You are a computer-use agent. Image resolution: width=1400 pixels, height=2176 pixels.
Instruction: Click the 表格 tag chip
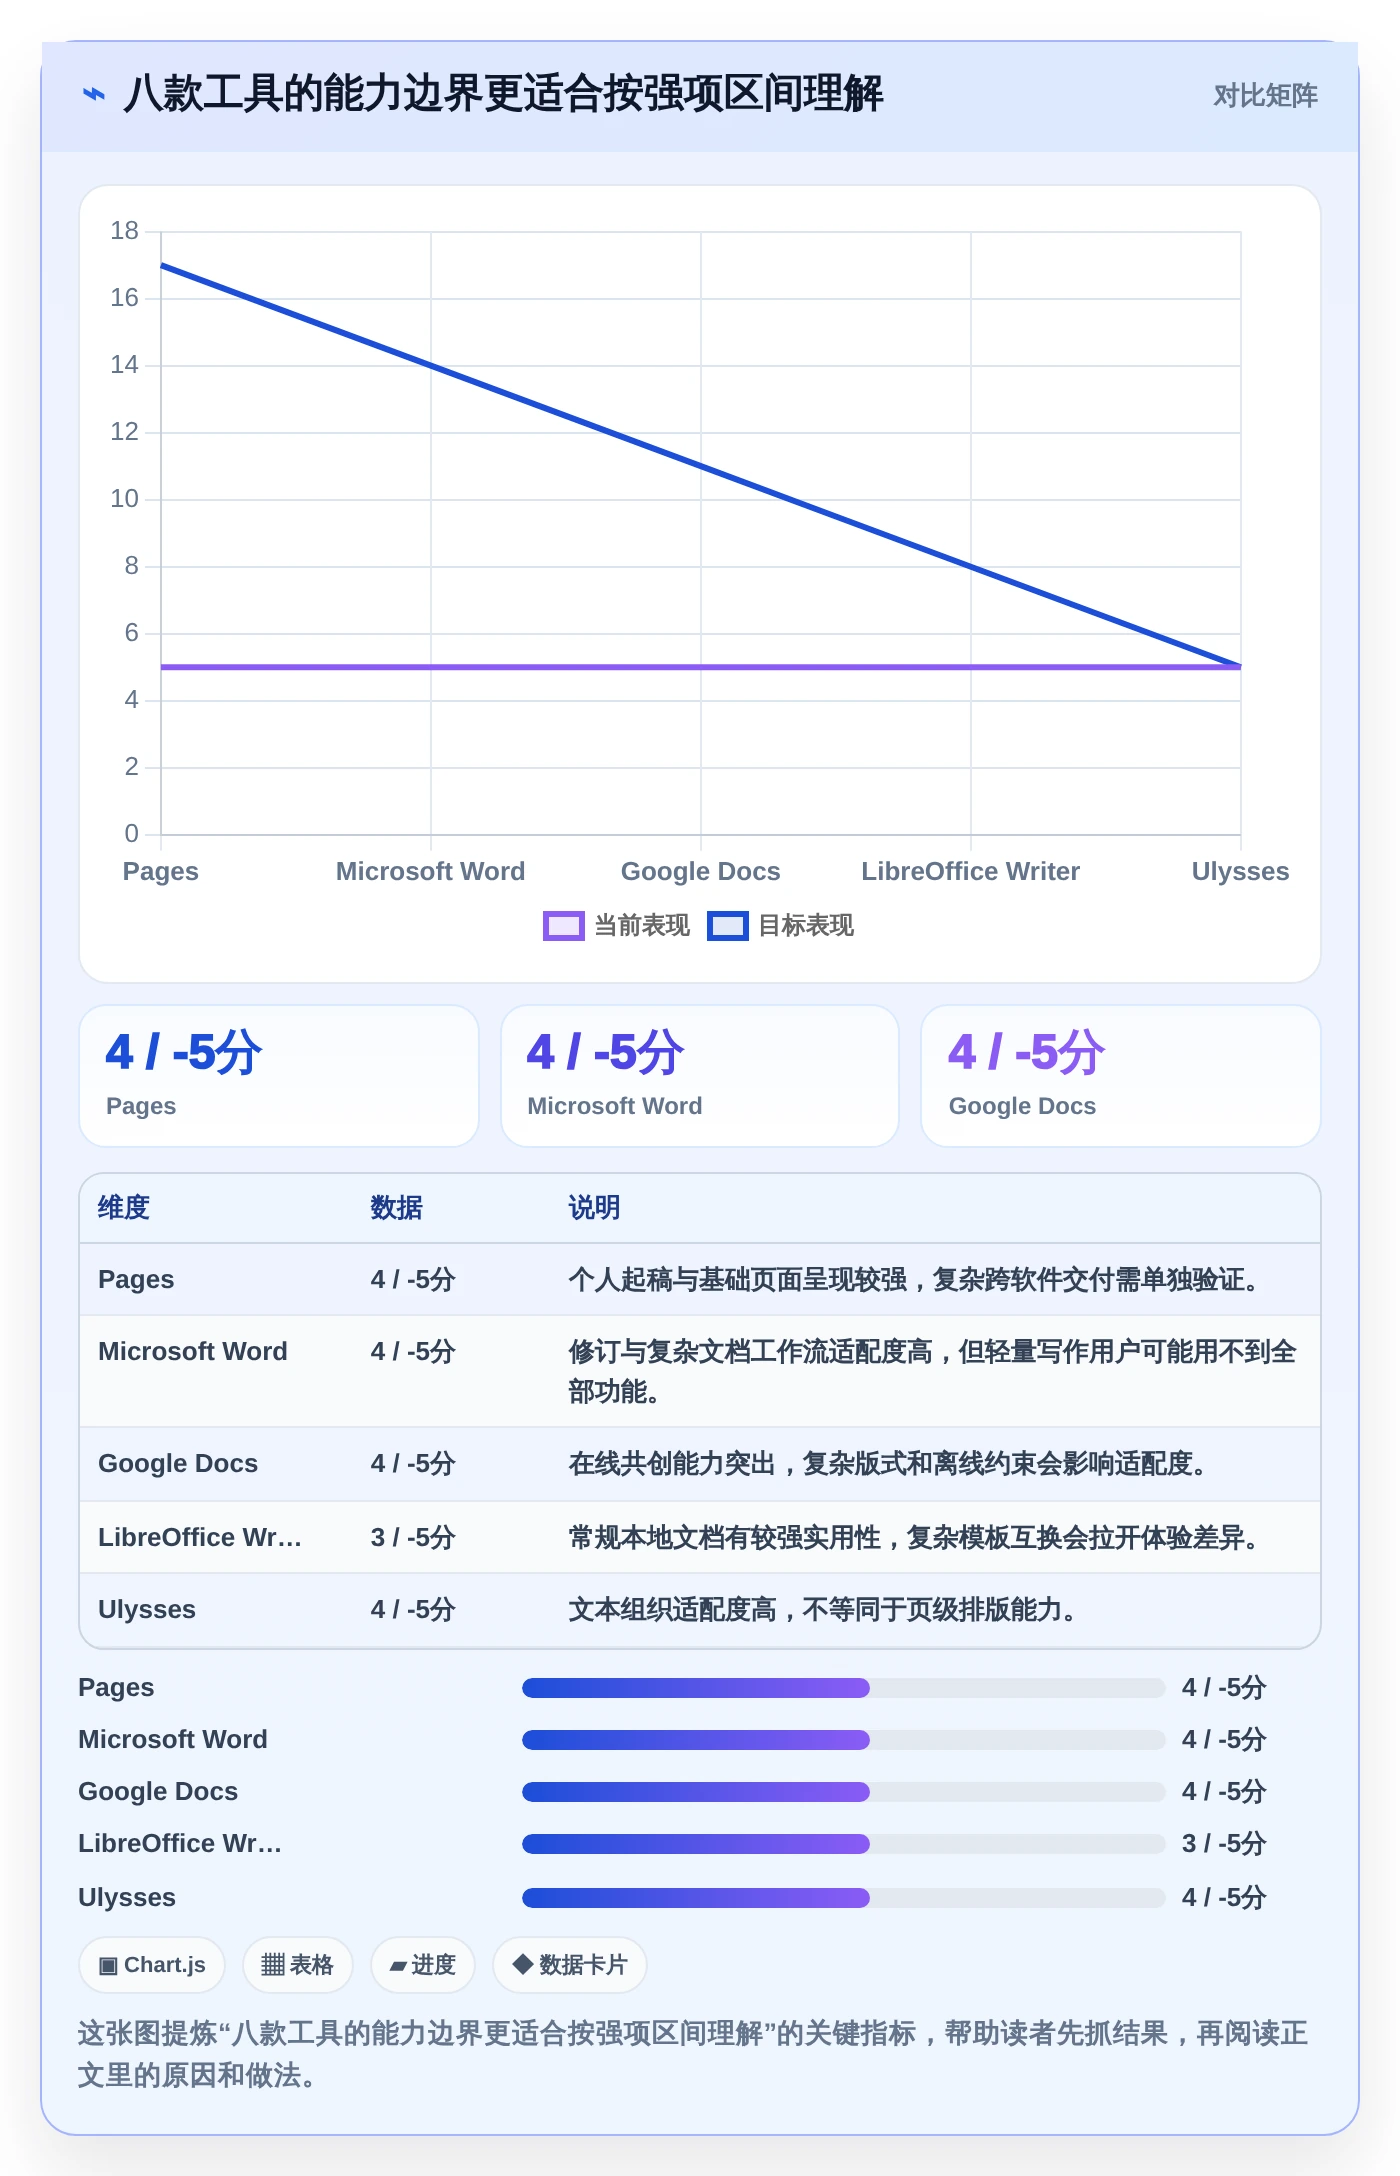click(x=297, y=1965)
